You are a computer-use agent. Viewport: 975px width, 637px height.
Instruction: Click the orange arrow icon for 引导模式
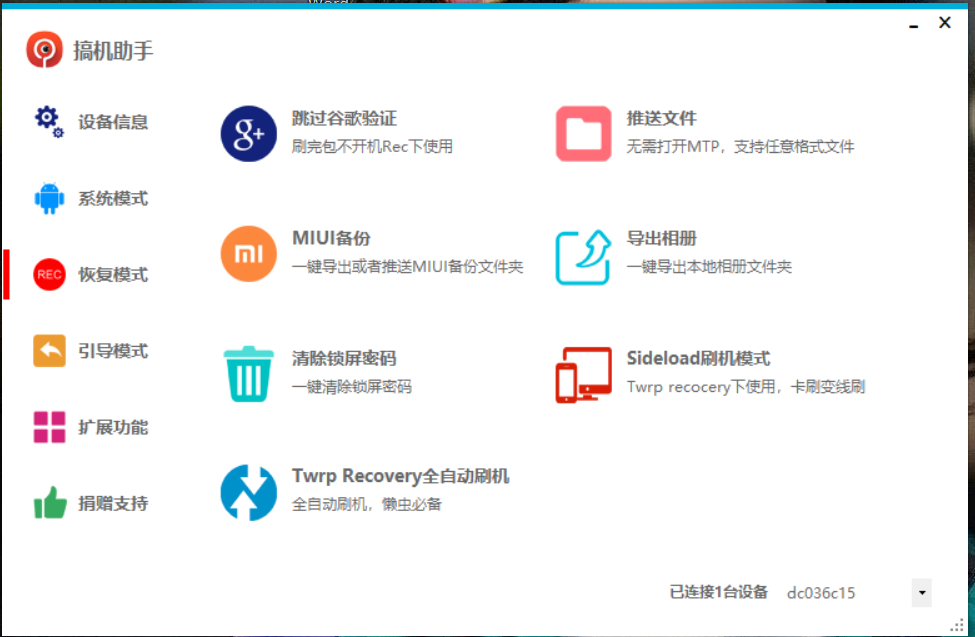pos(48,351)
